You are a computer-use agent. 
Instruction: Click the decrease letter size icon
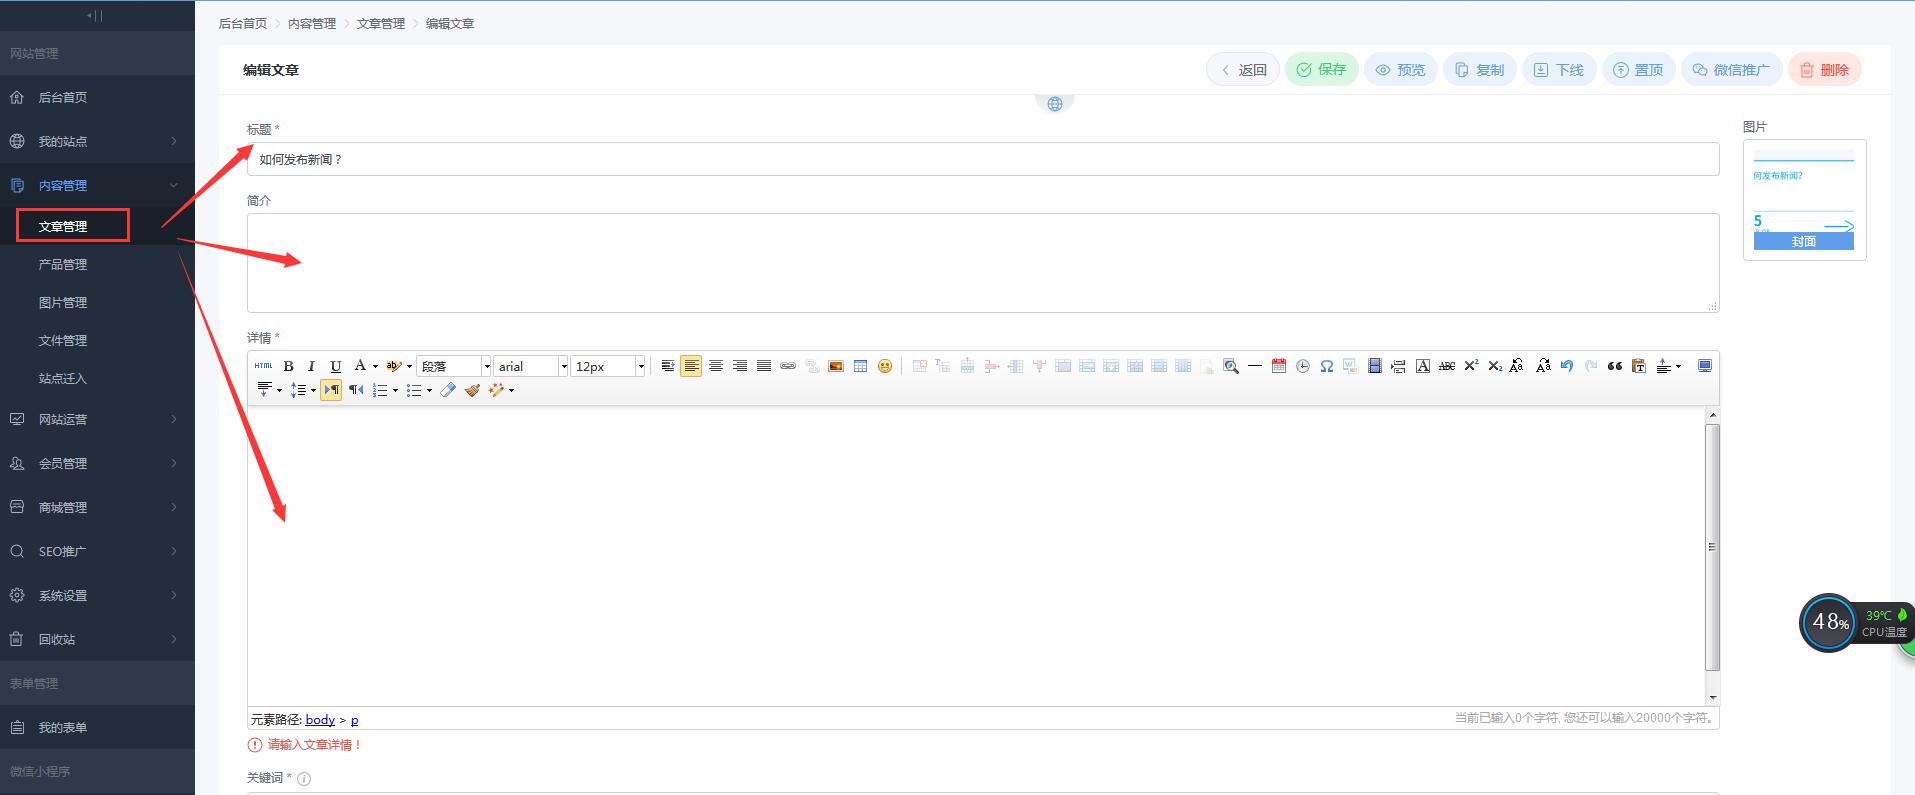(x=1543, y=366)
